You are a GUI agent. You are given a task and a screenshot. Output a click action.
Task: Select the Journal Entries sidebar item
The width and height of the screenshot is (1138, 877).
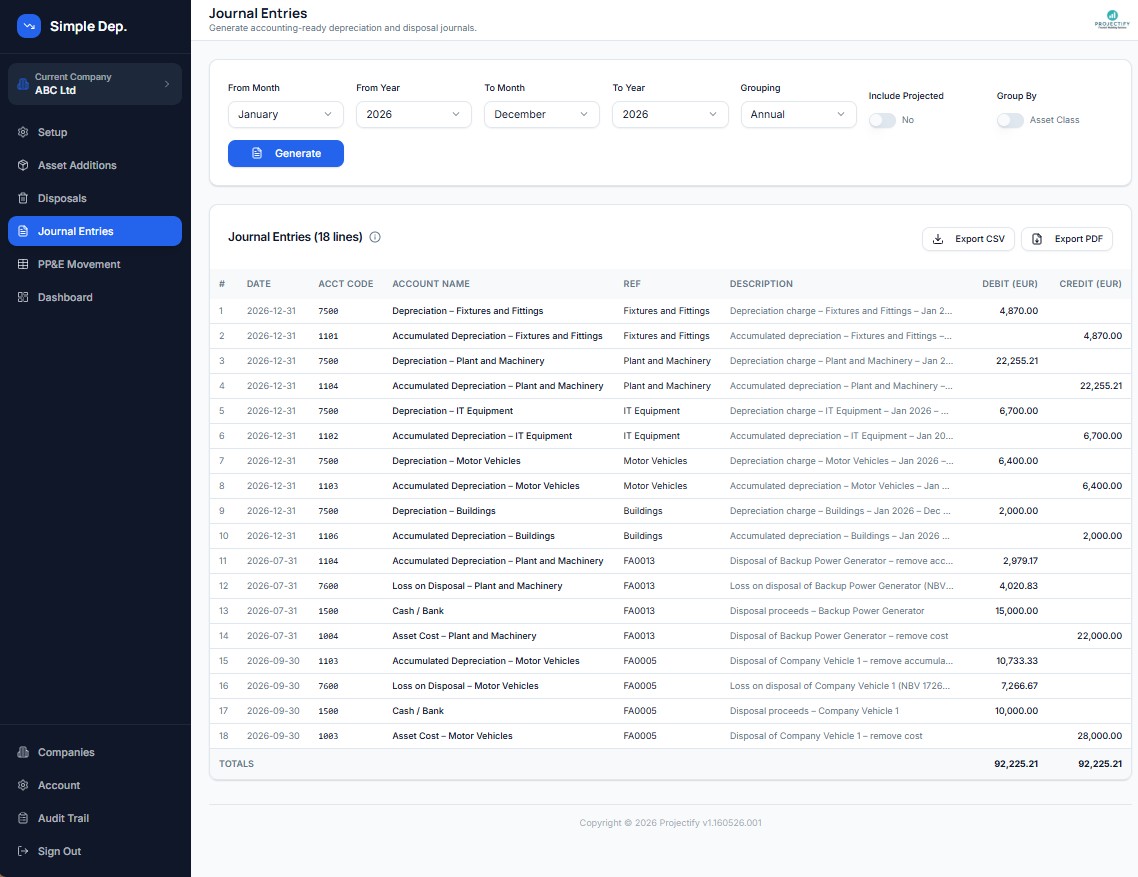[95, 231]
